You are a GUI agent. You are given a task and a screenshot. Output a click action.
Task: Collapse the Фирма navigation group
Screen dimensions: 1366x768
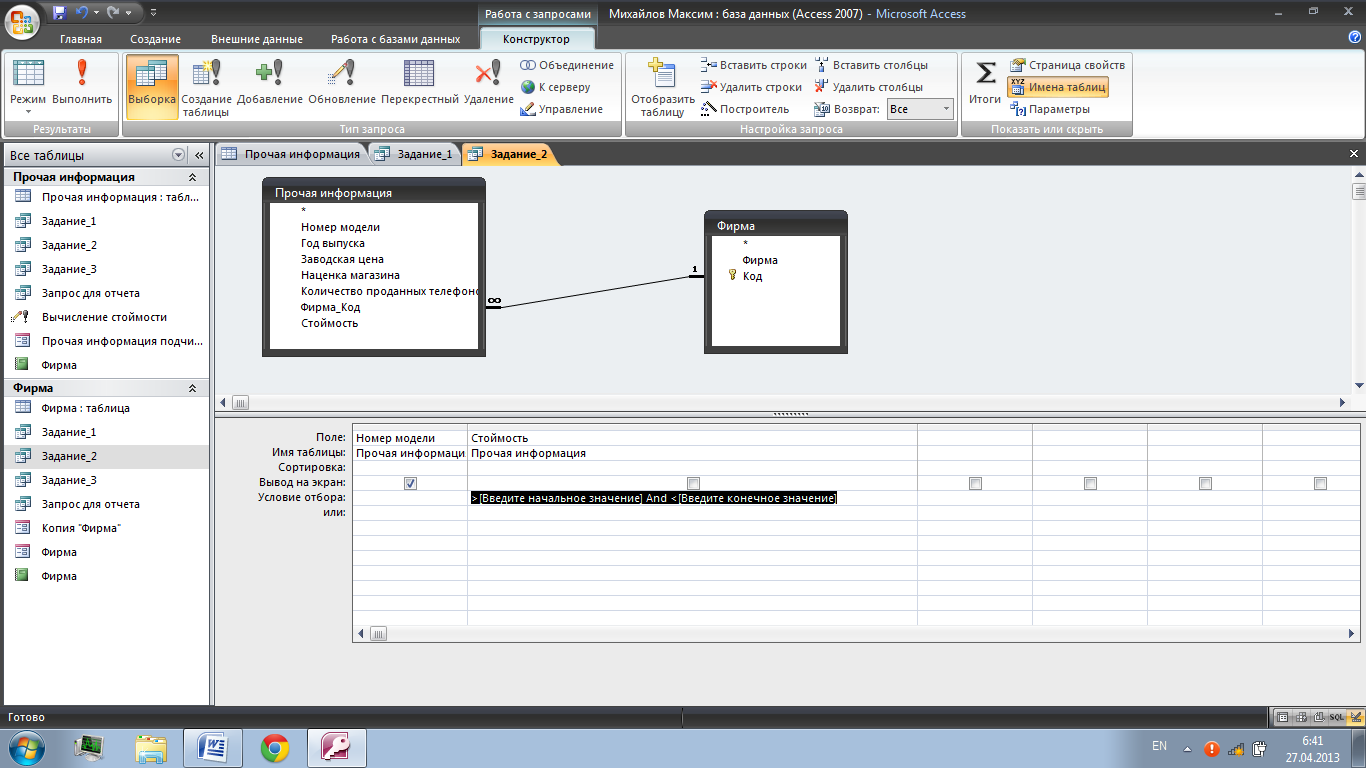point(193,388)
